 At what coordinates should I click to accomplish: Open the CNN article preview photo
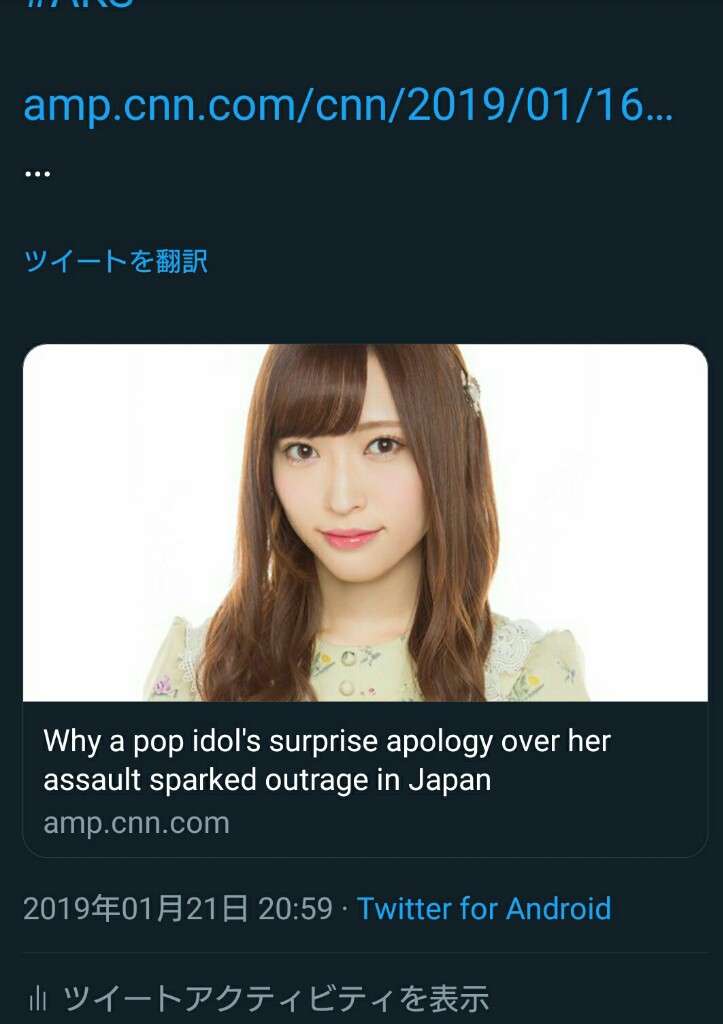pos(365,522)
